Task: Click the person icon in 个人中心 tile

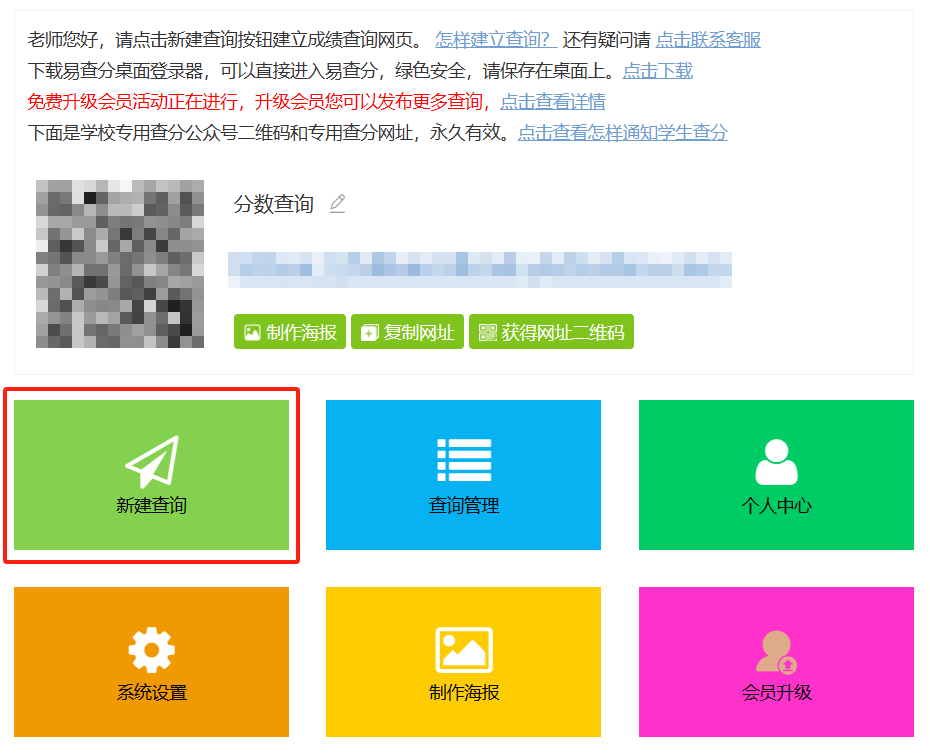Action: [x=776, y=462]
